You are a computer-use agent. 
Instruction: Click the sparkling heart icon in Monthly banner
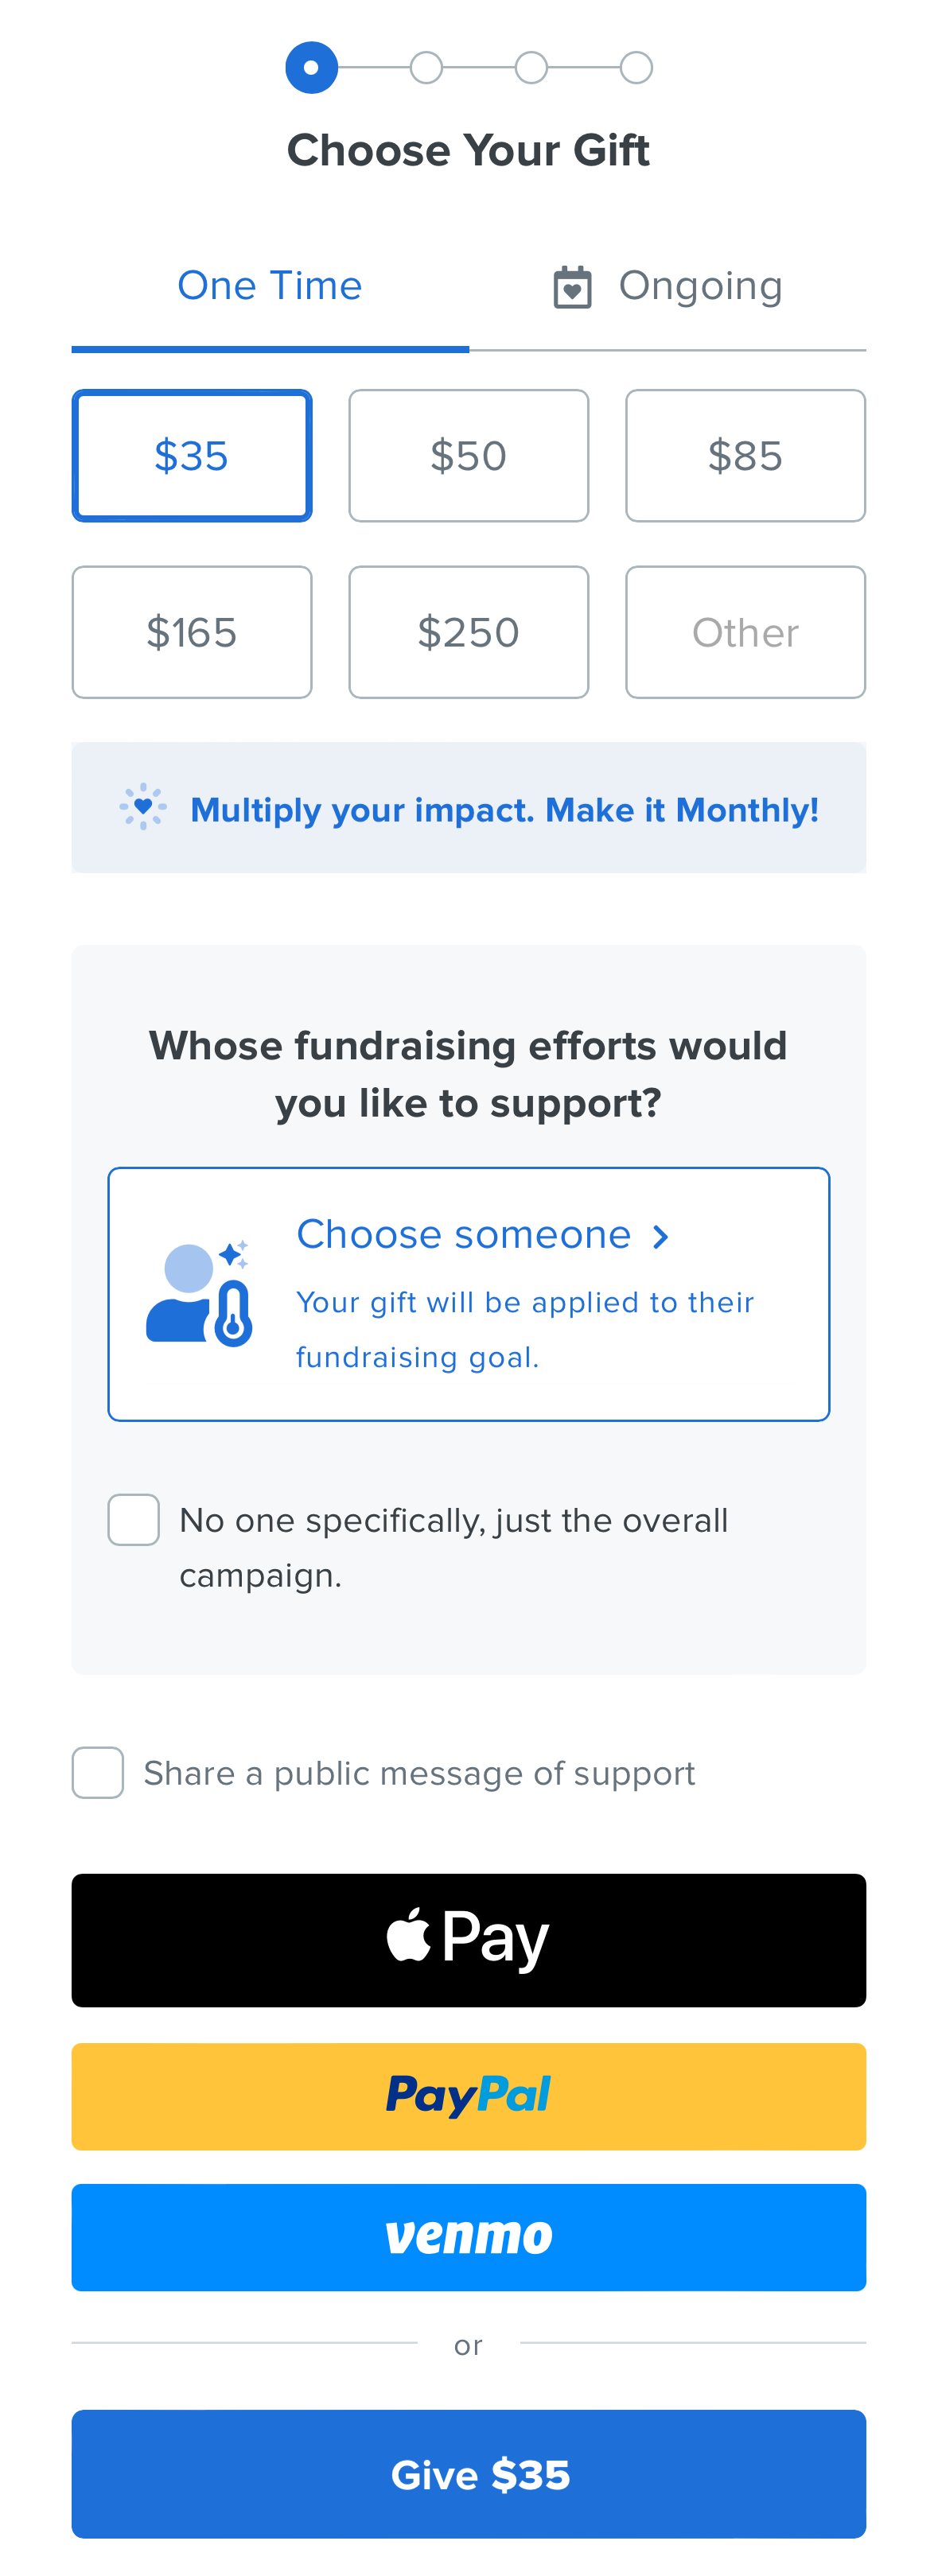point(143,807)
